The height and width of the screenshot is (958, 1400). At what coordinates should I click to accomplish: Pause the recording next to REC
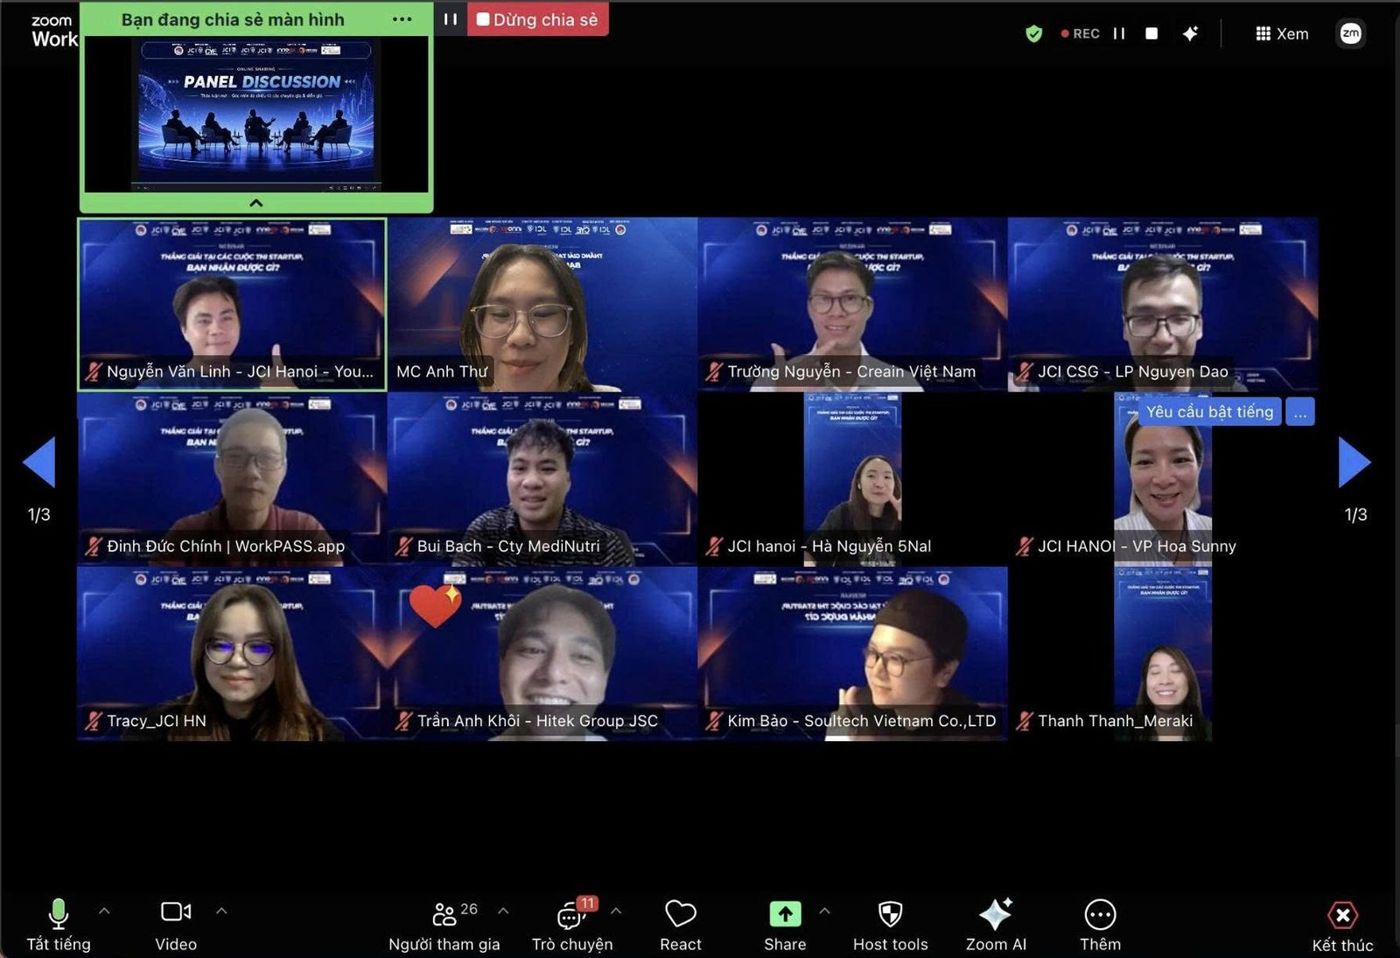tap(1119, 34)
